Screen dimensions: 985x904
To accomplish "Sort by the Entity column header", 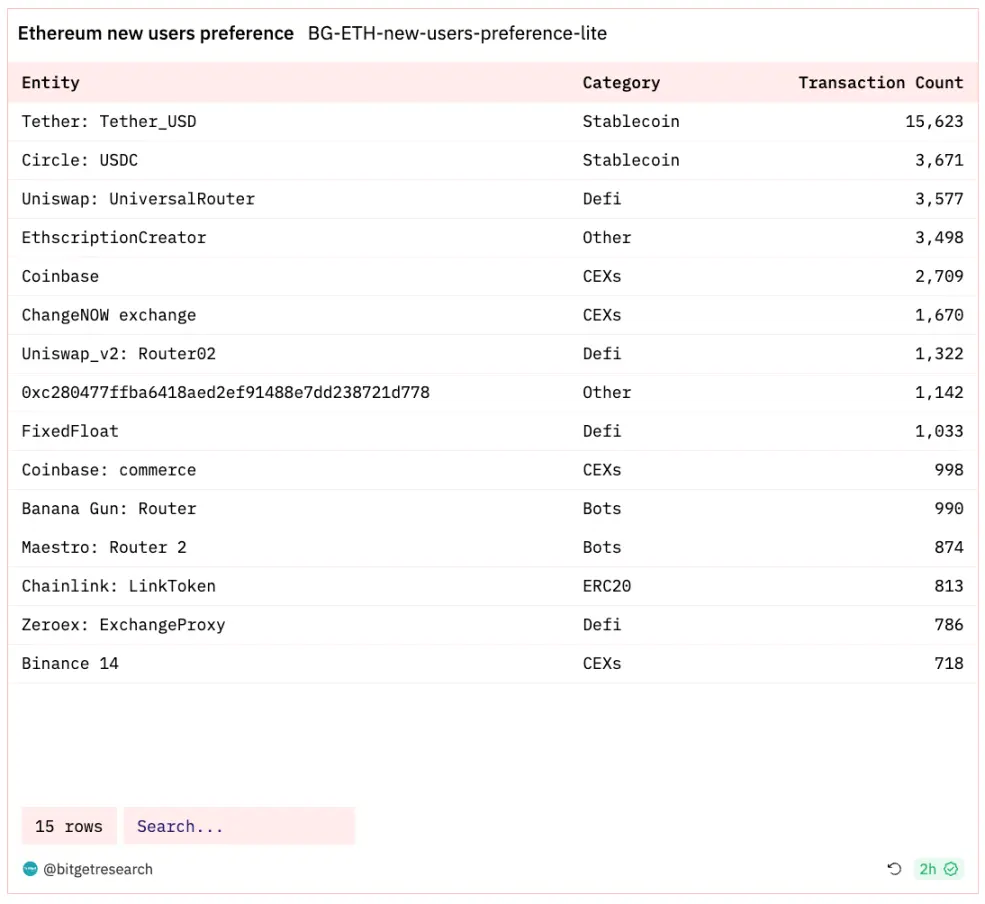I will pos(51,83).
